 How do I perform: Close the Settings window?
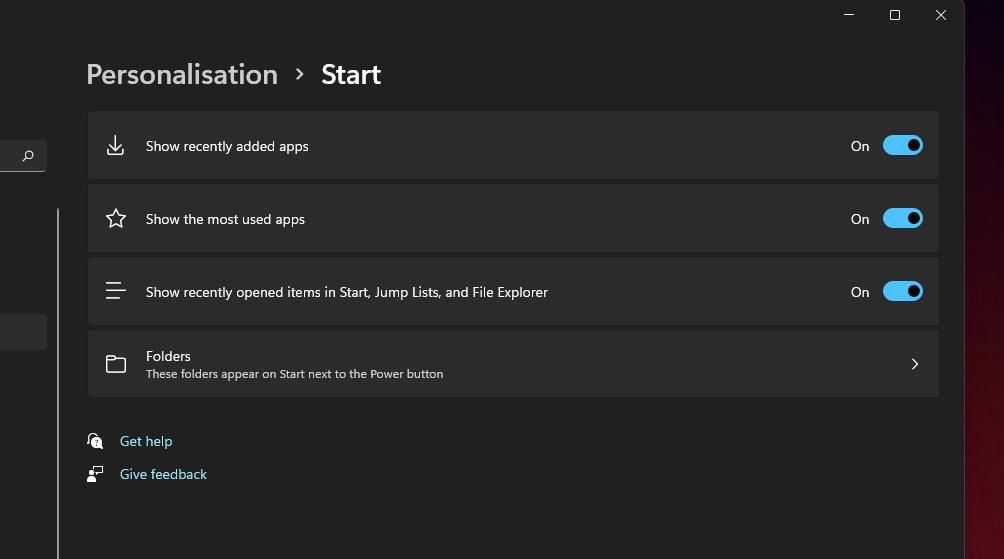[x=941, y=15]
